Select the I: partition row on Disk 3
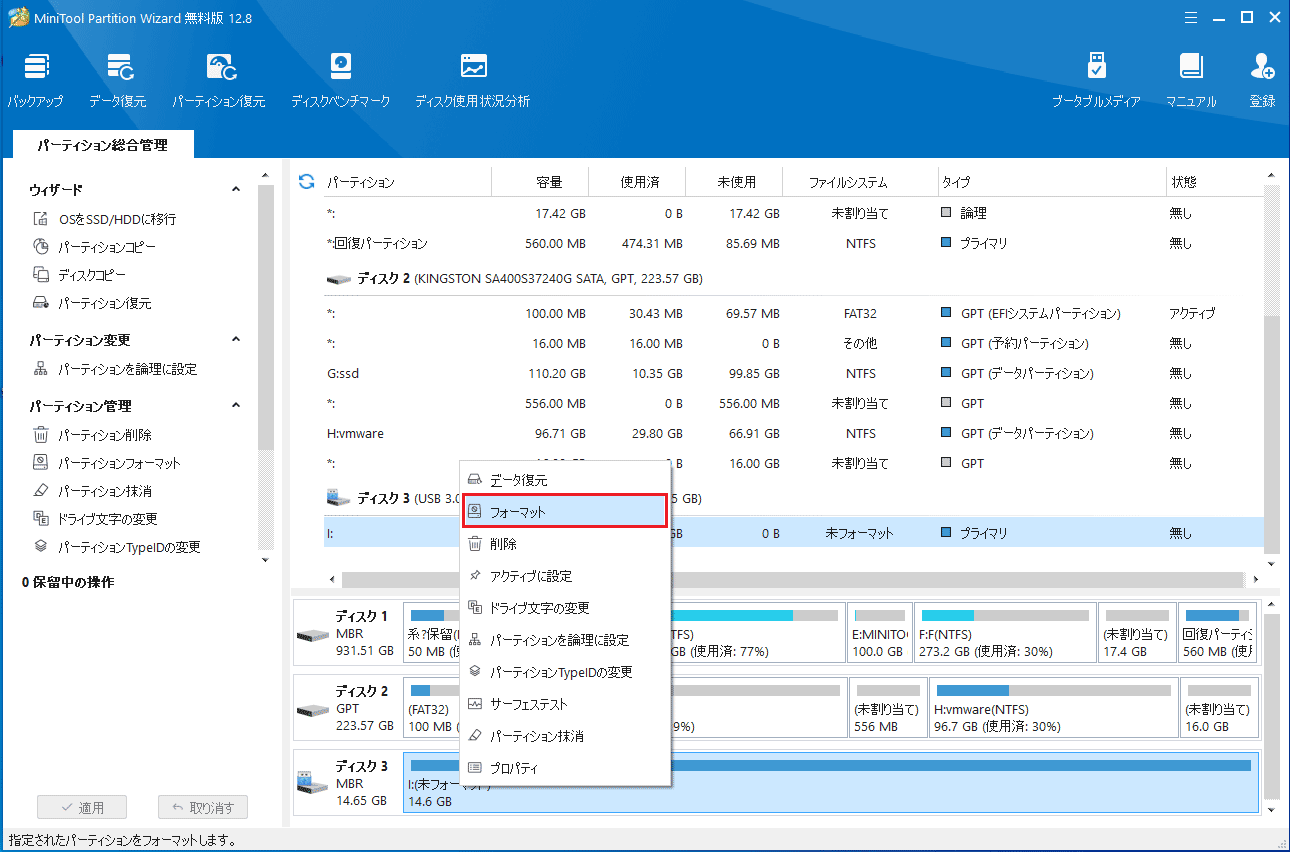This screenshot has height=852, width=1290. [795, 533]
